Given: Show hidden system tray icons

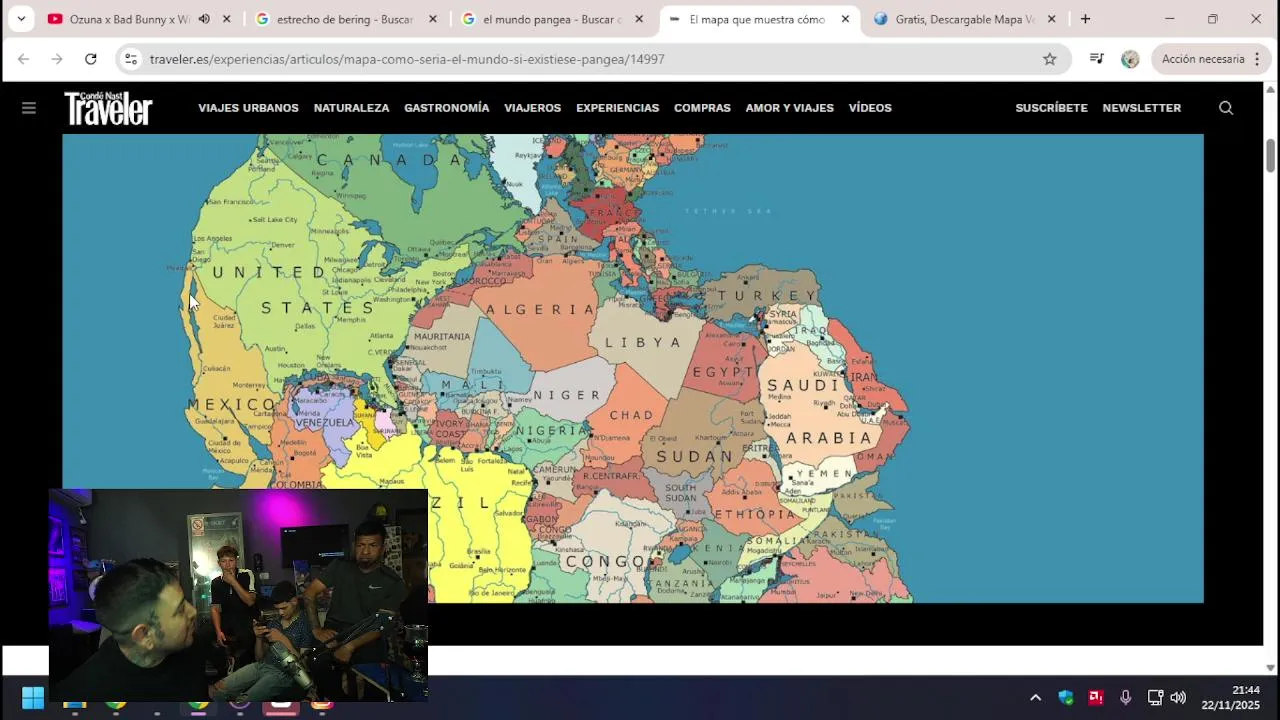Looking at the screenshot, I should [x=1036, y=698].
